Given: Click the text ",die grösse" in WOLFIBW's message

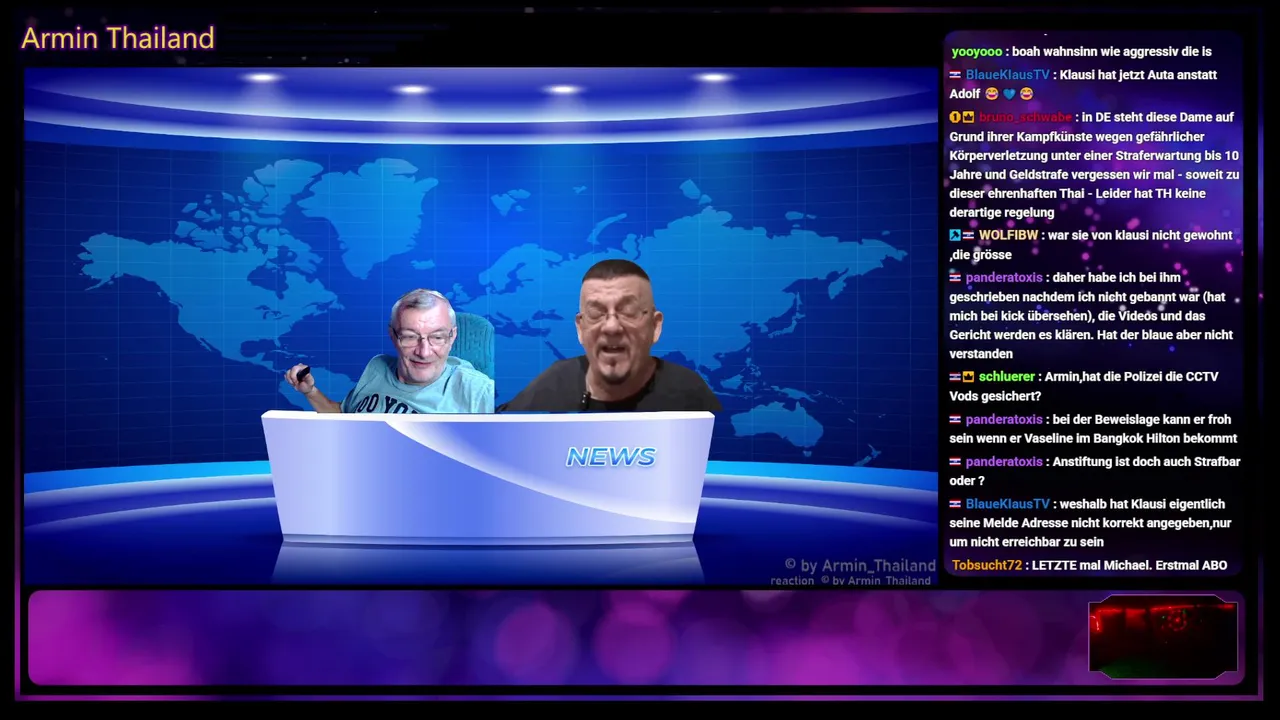Looking at the screenshot, I should pyautogui.click(x=981, y=255).
